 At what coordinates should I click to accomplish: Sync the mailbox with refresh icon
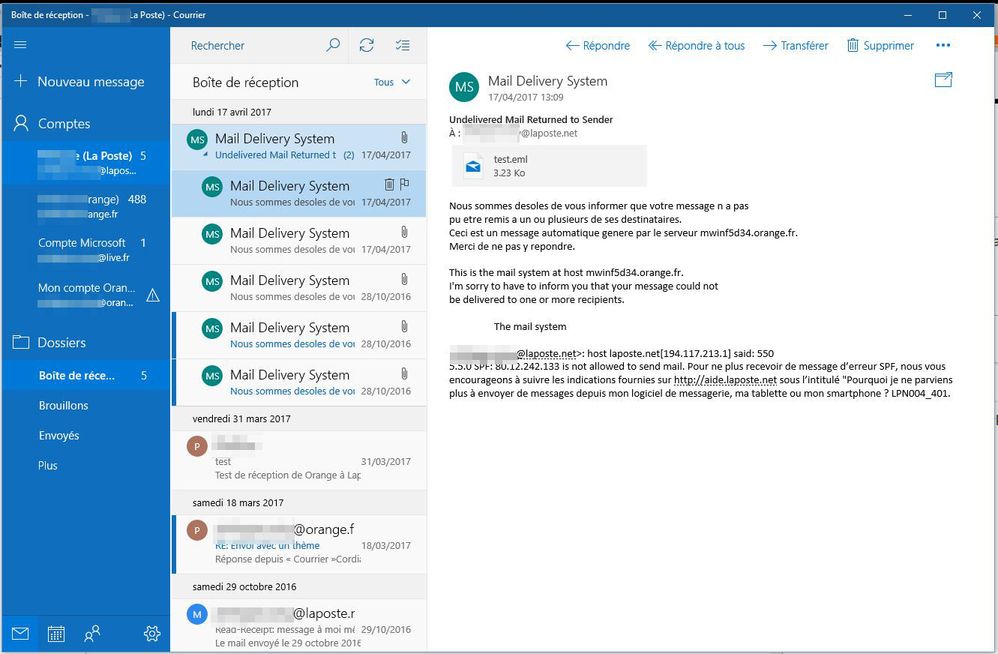pos(367,45)
